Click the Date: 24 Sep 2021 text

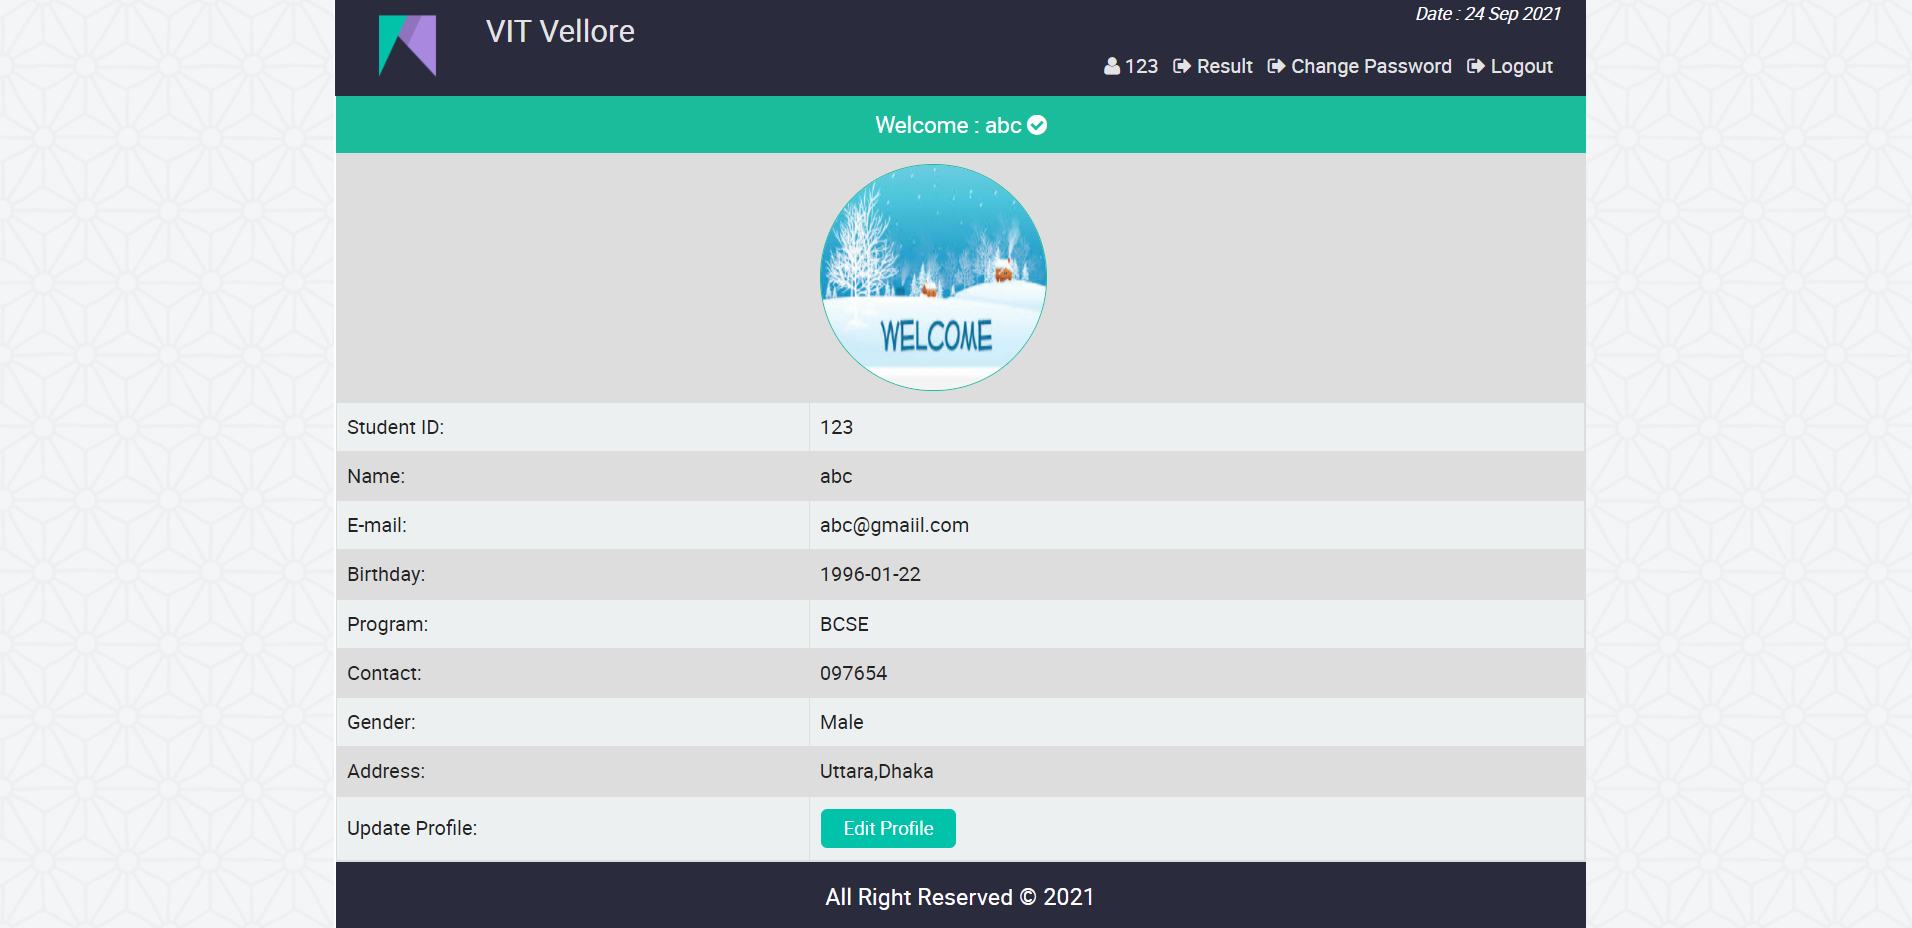[1488, 14]
